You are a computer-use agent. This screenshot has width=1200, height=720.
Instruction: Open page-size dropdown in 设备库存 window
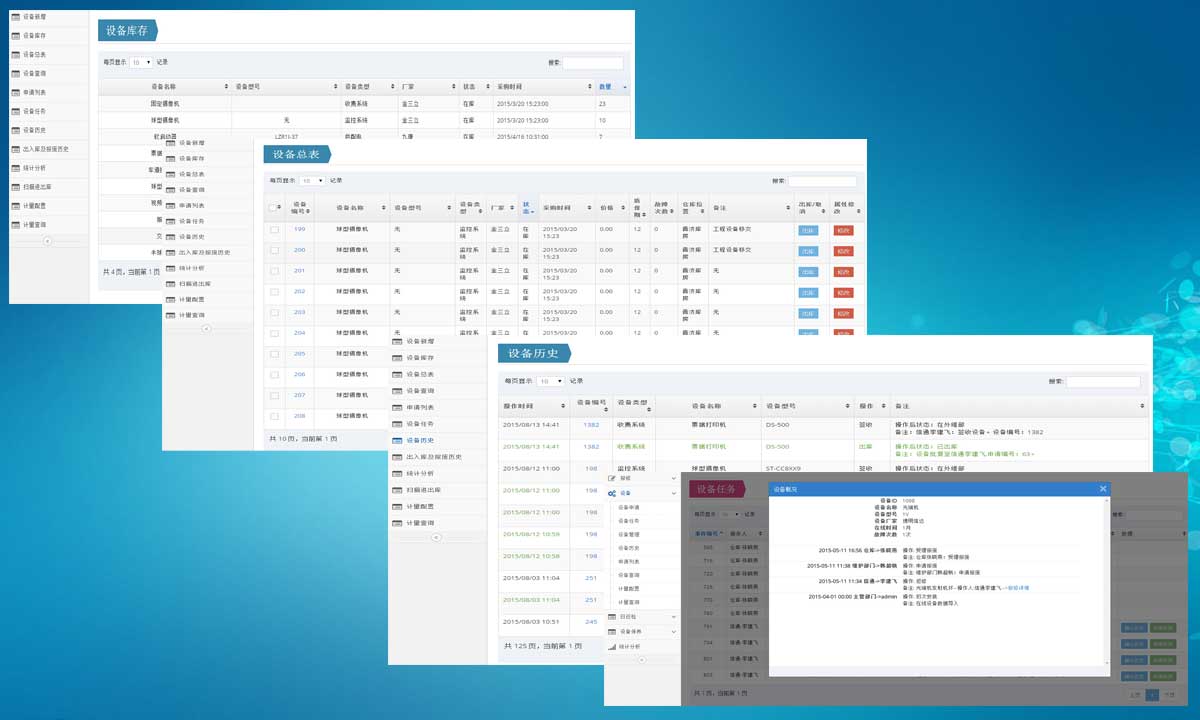pyautogui.click(x=141, y=62)
